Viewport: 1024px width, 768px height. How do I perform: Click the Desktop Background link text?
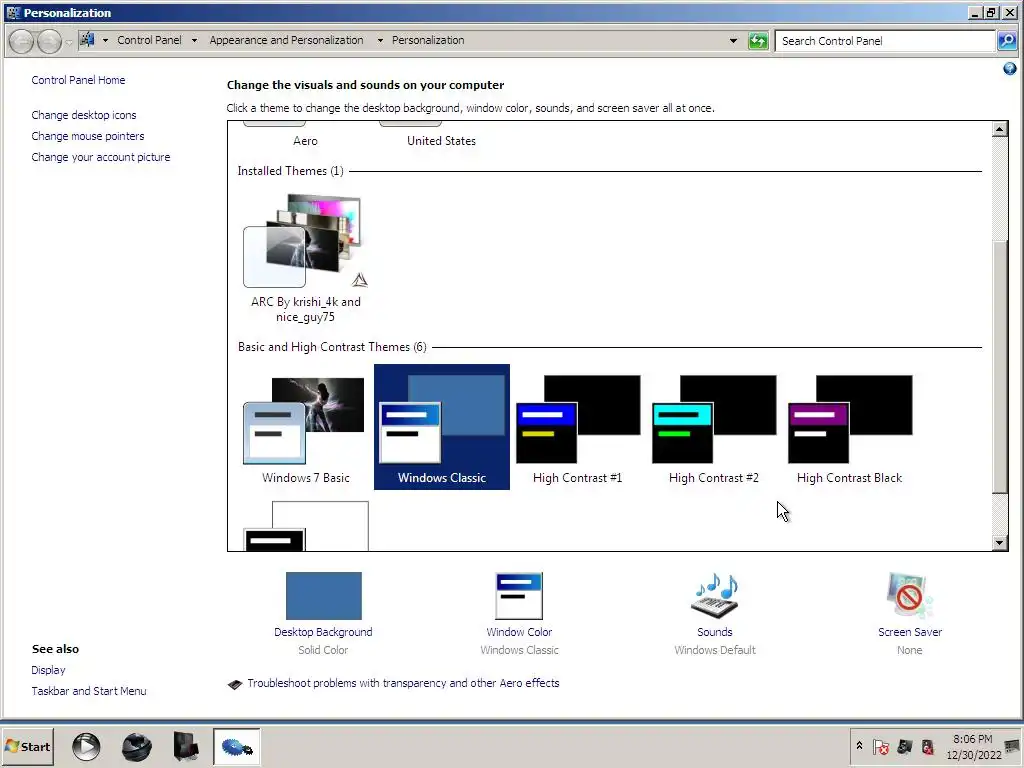(x=323, y=632)
